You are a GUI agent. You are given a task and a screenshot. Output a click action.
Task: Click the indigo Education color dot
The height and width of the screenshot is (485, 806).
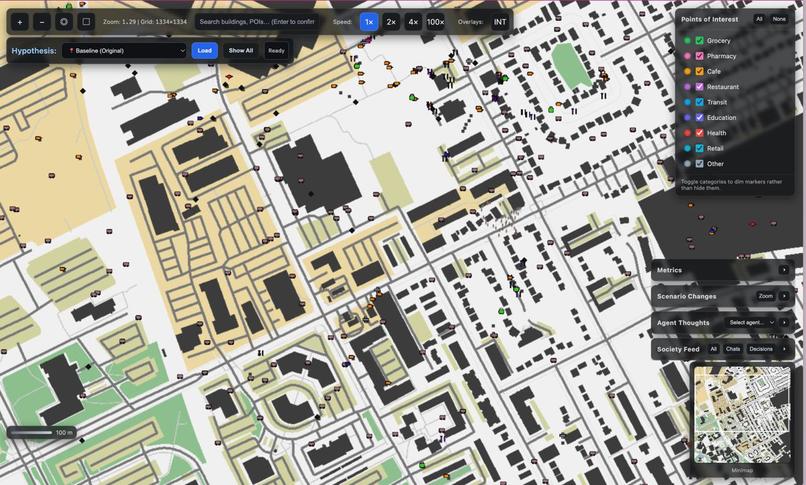[687, 118]
